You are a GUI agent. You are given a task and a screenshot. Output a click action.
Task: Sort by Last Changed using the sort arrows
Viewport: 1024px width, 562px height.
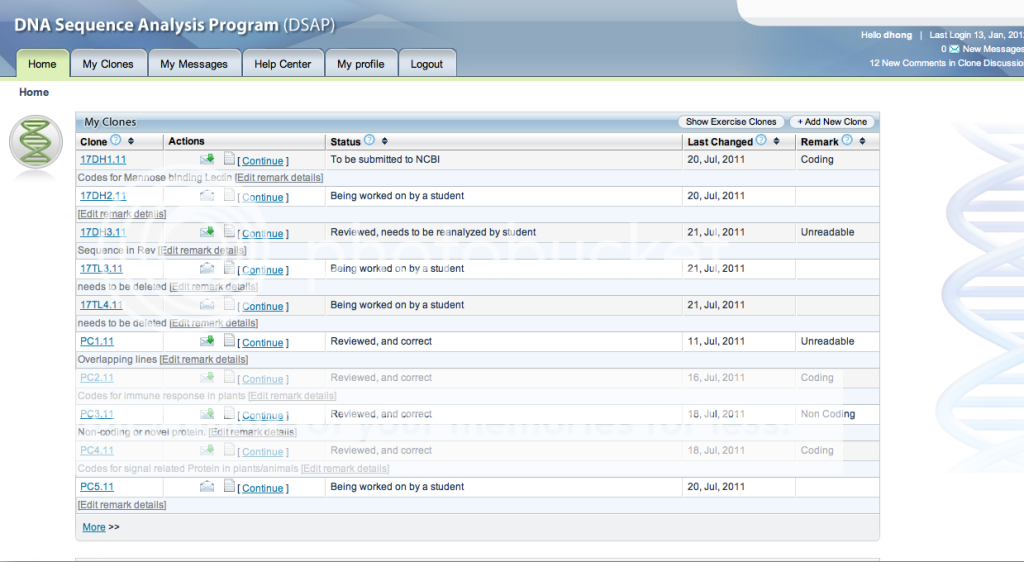776,142
